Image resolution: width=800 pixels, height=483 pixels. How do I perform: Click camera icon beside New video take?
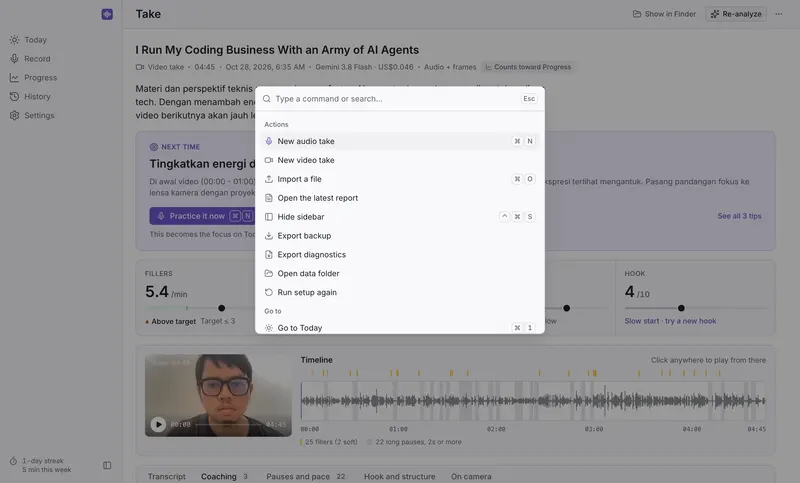point(269,160)
